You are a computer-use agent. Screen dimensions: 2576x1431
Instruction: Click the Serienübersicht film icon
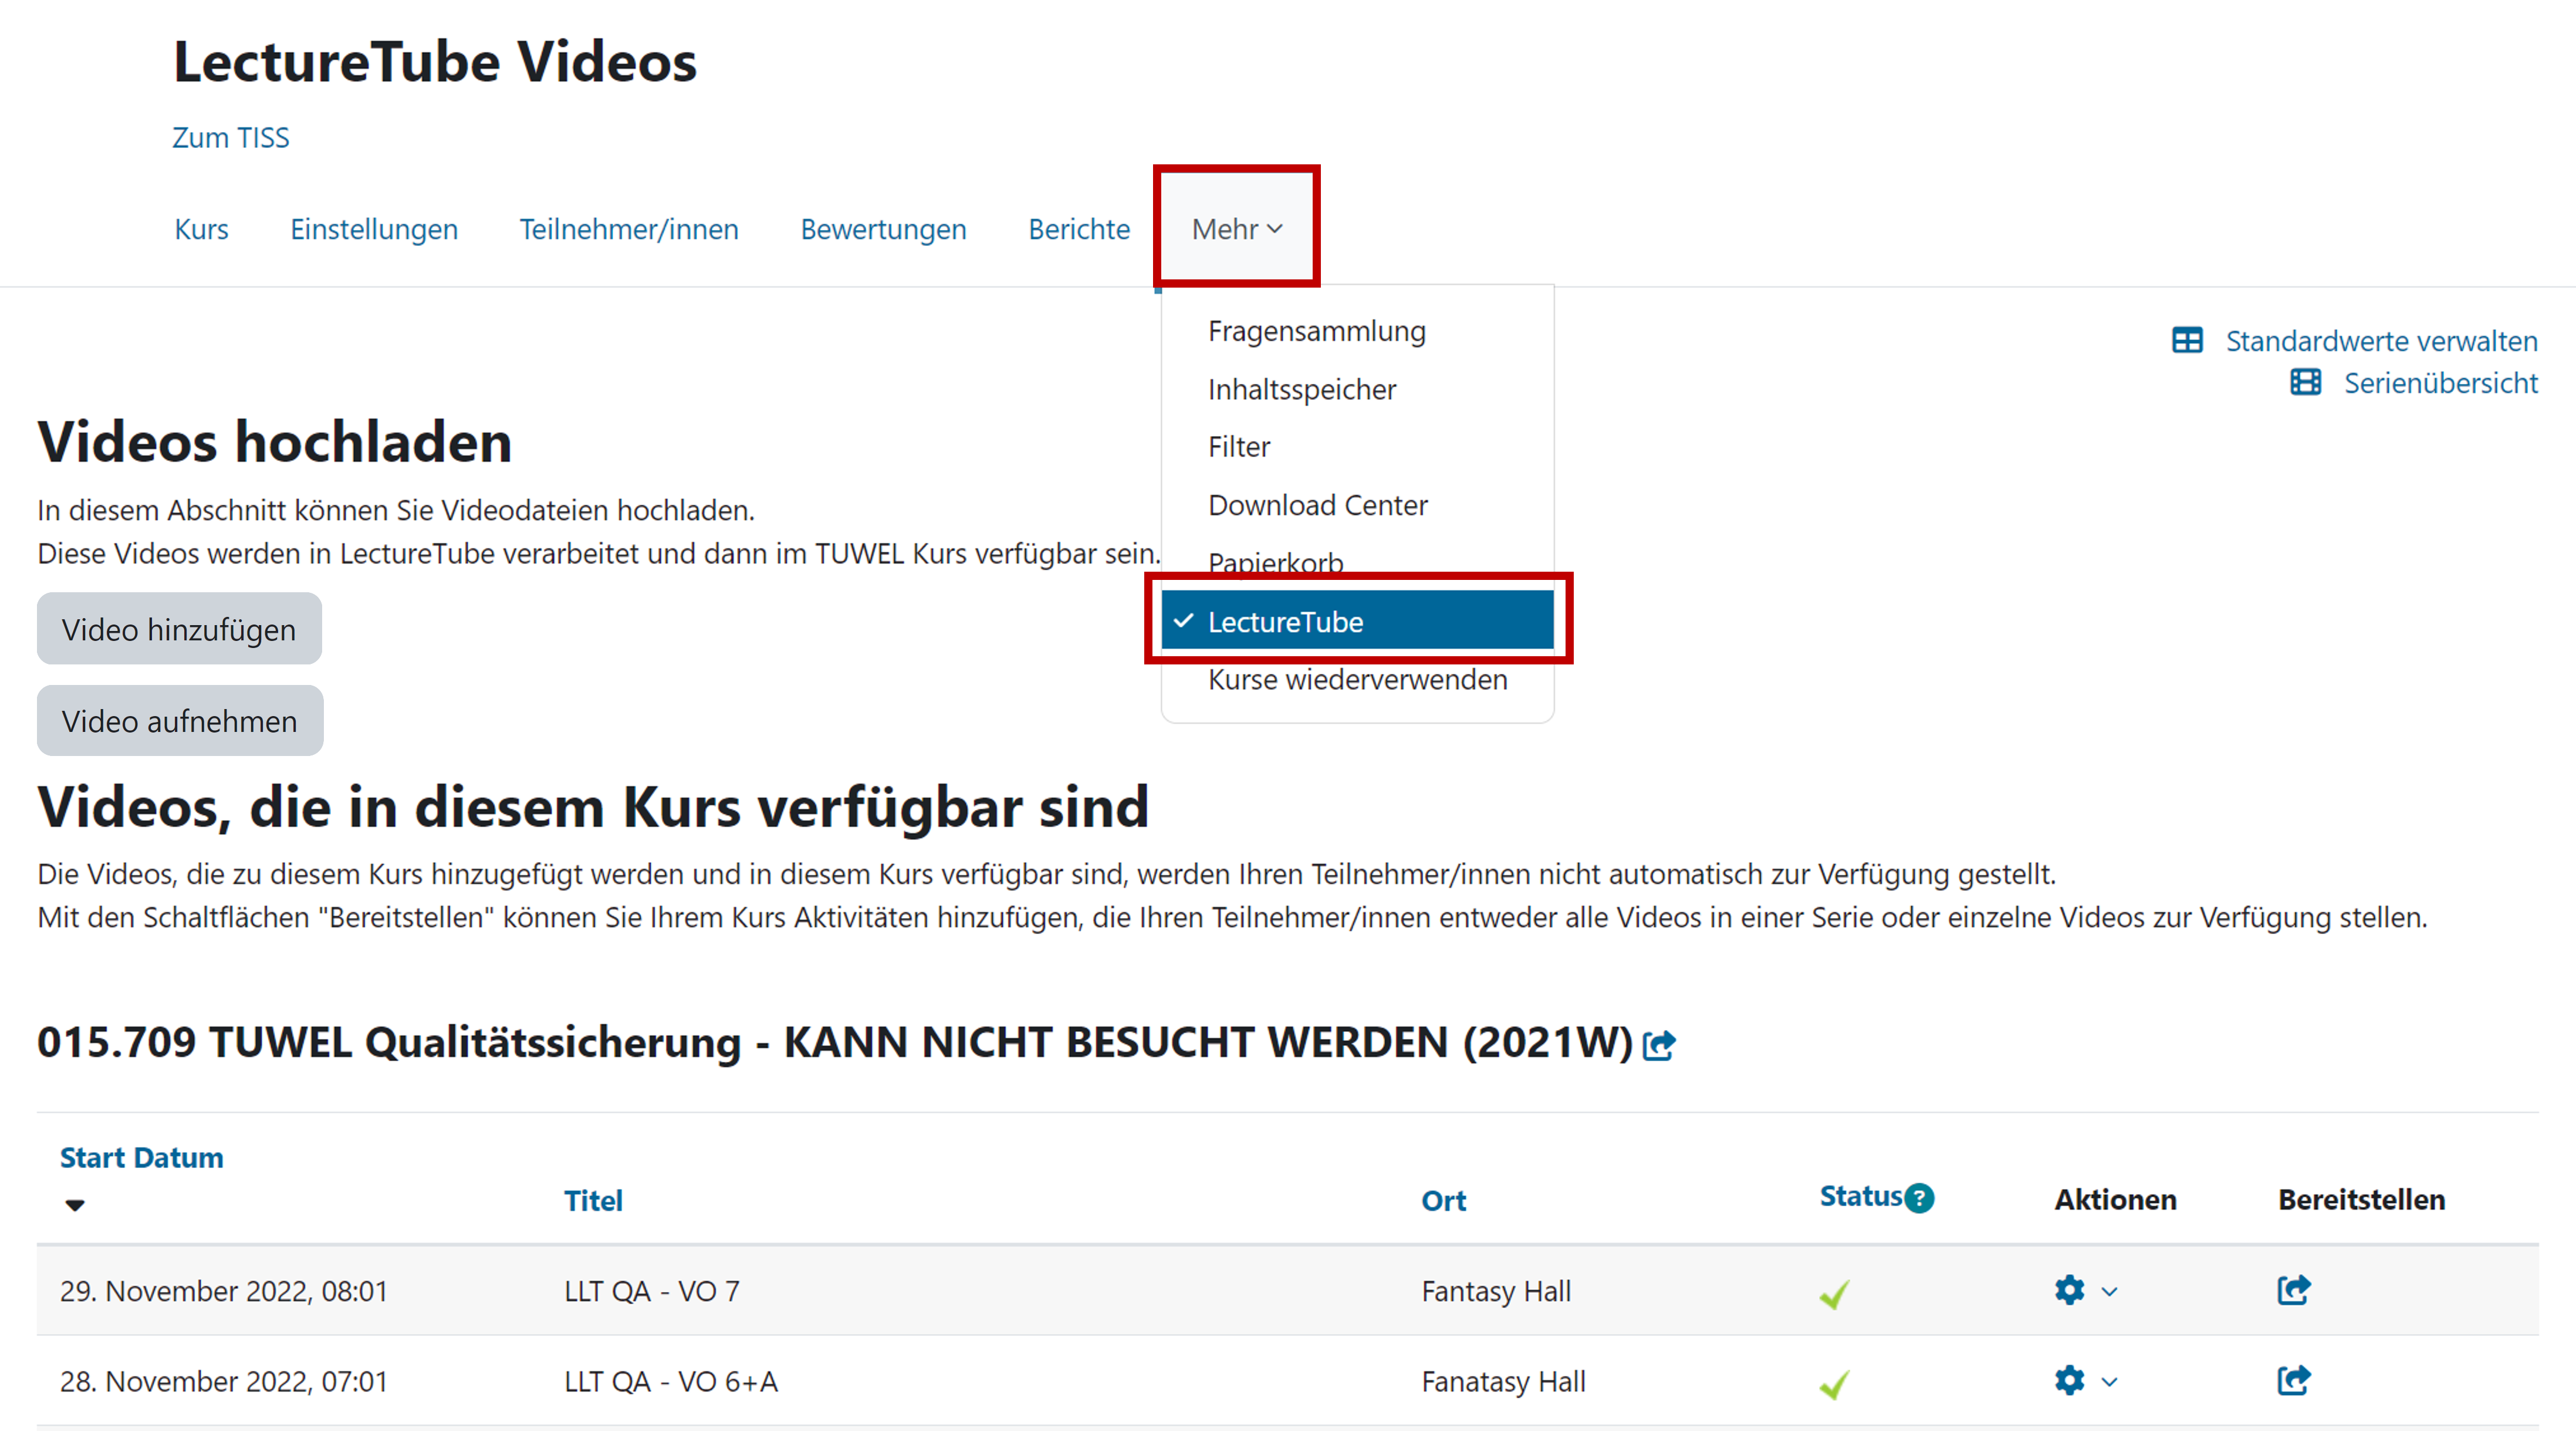click(2306, 383)
